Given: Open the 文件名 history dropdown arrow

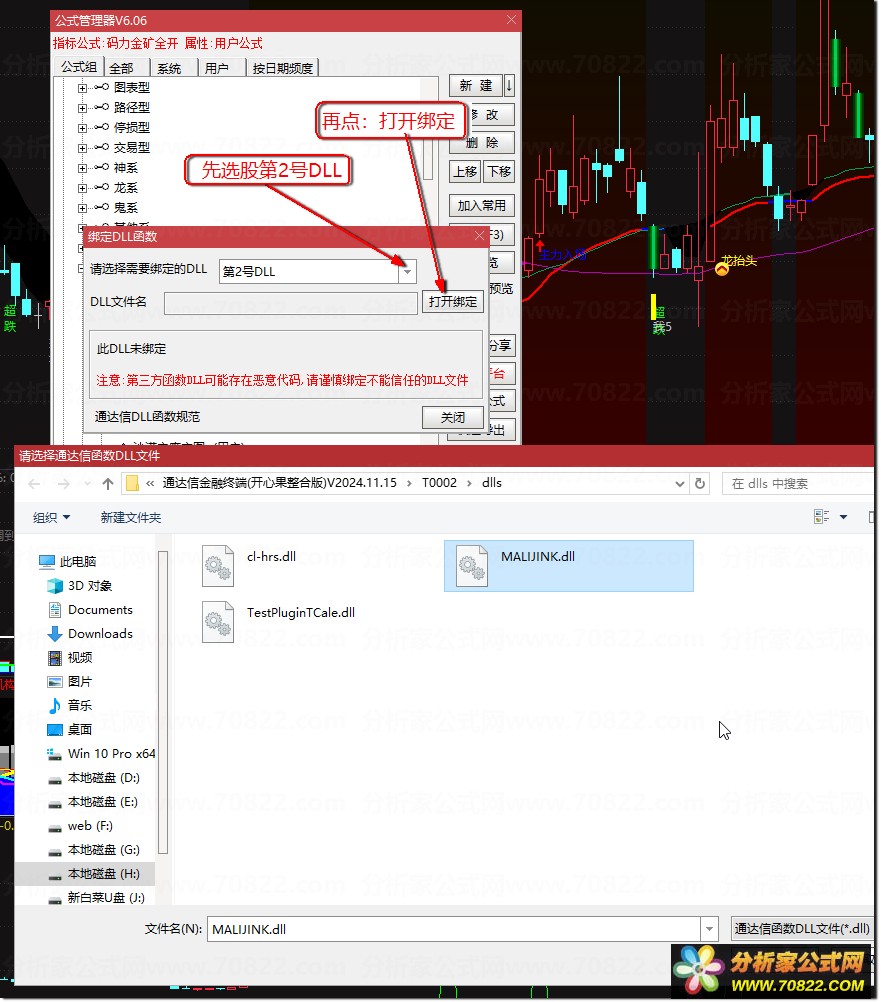Looking at the screenshot, I should tap(709, 930).
